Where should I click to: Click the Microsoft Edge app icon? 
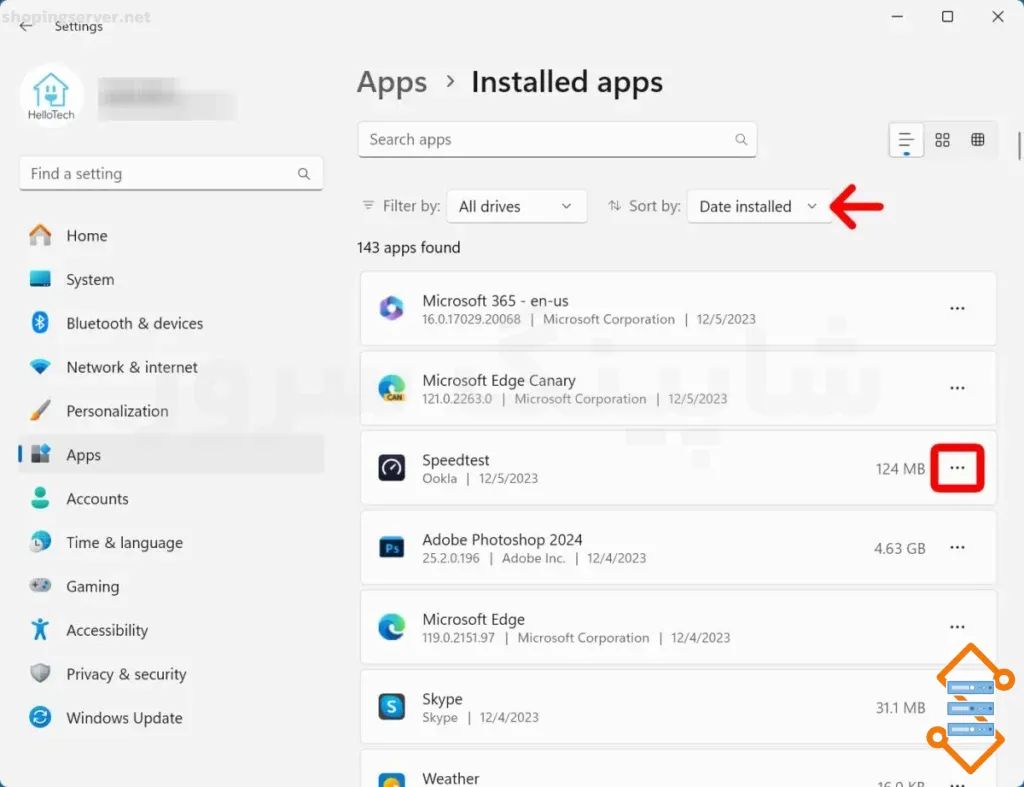tap(391, 627)
